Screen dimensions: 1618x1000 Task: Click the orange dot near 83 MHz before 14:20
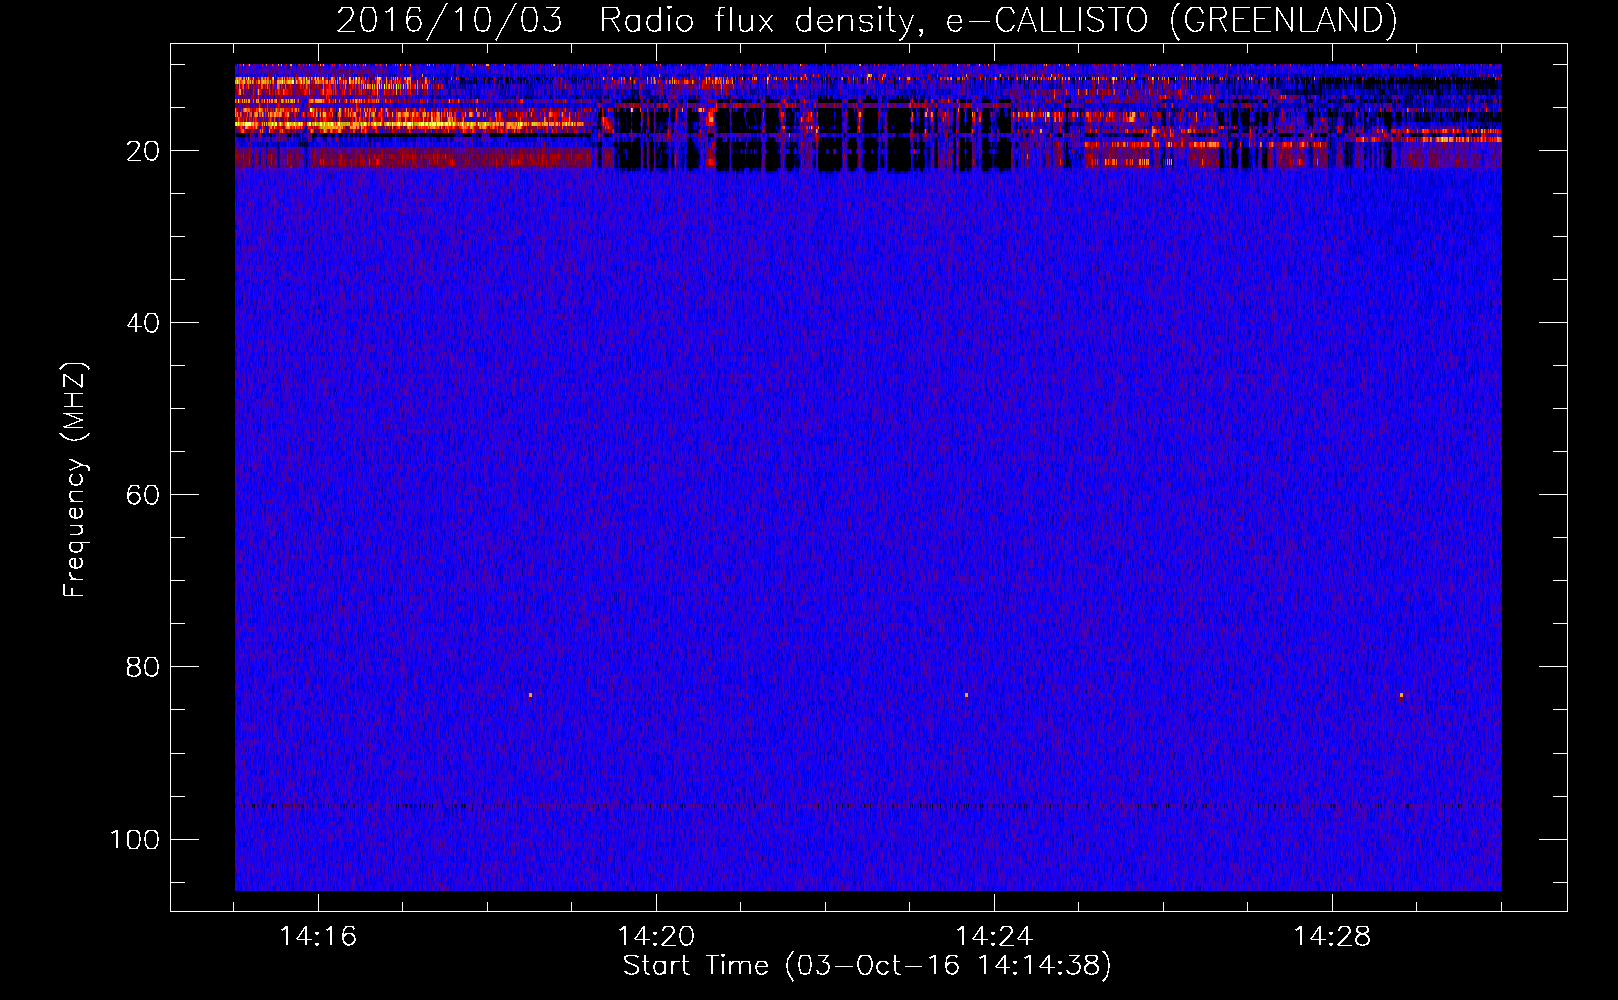coord(530,695)
